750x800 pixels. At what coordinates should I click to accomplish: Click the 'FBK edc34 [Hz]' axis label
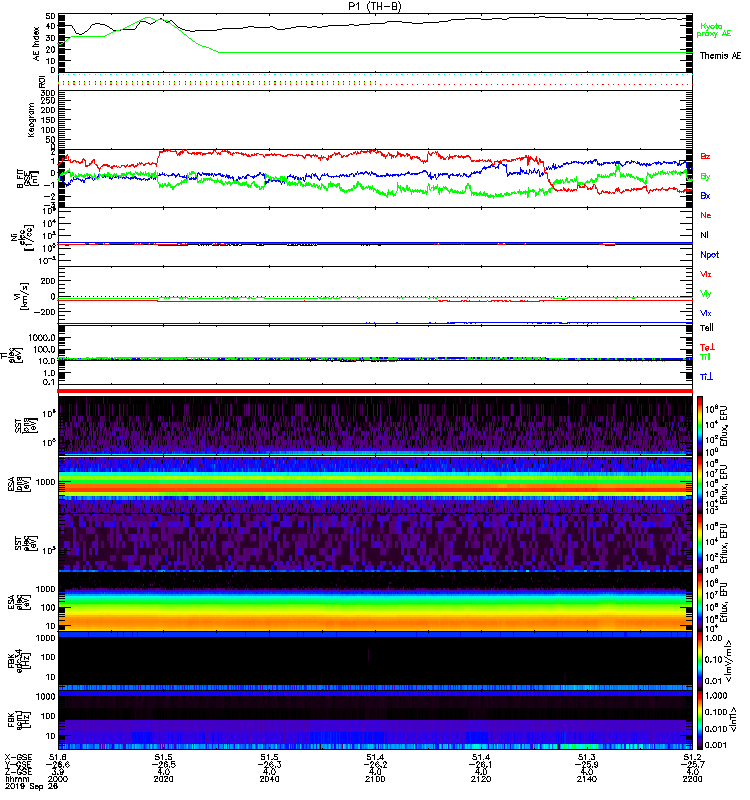[19, 660]
